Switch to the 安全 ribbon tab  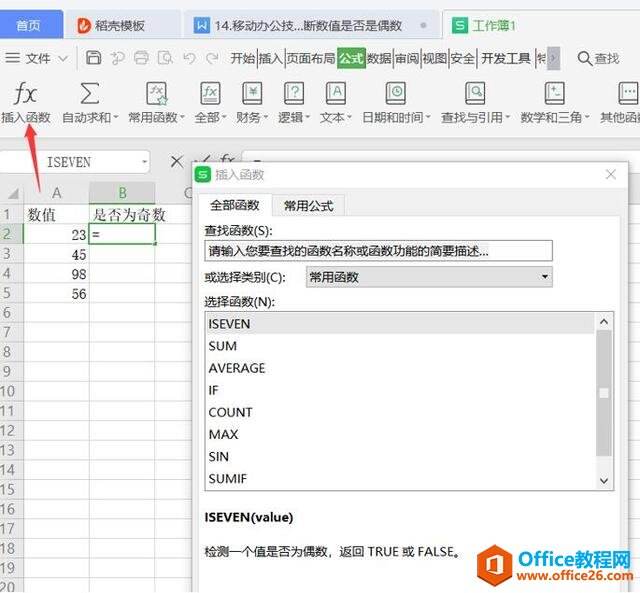coord(462,58)
